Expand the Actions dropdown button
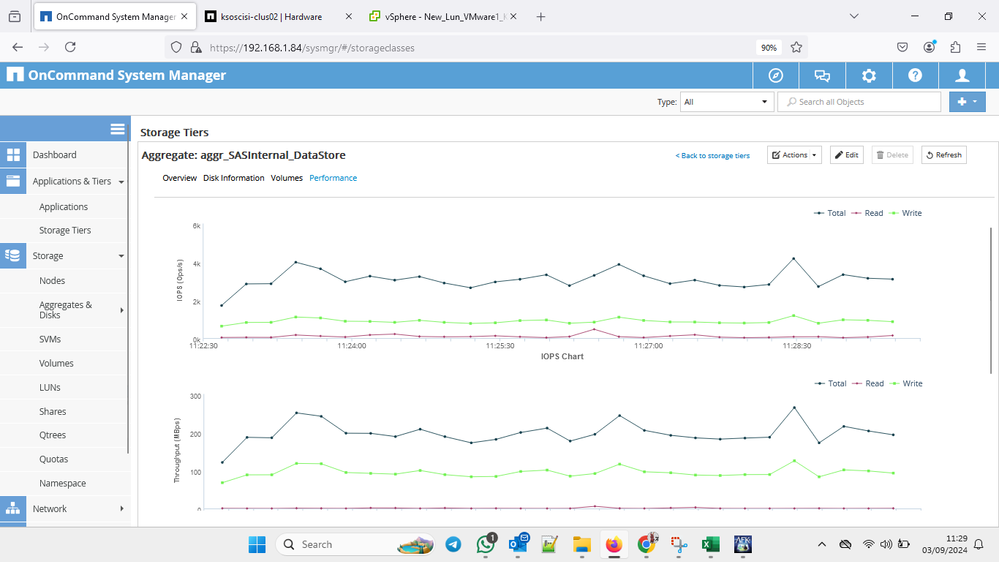This screenshot has width=999, height=562. (x=794, y=155)
